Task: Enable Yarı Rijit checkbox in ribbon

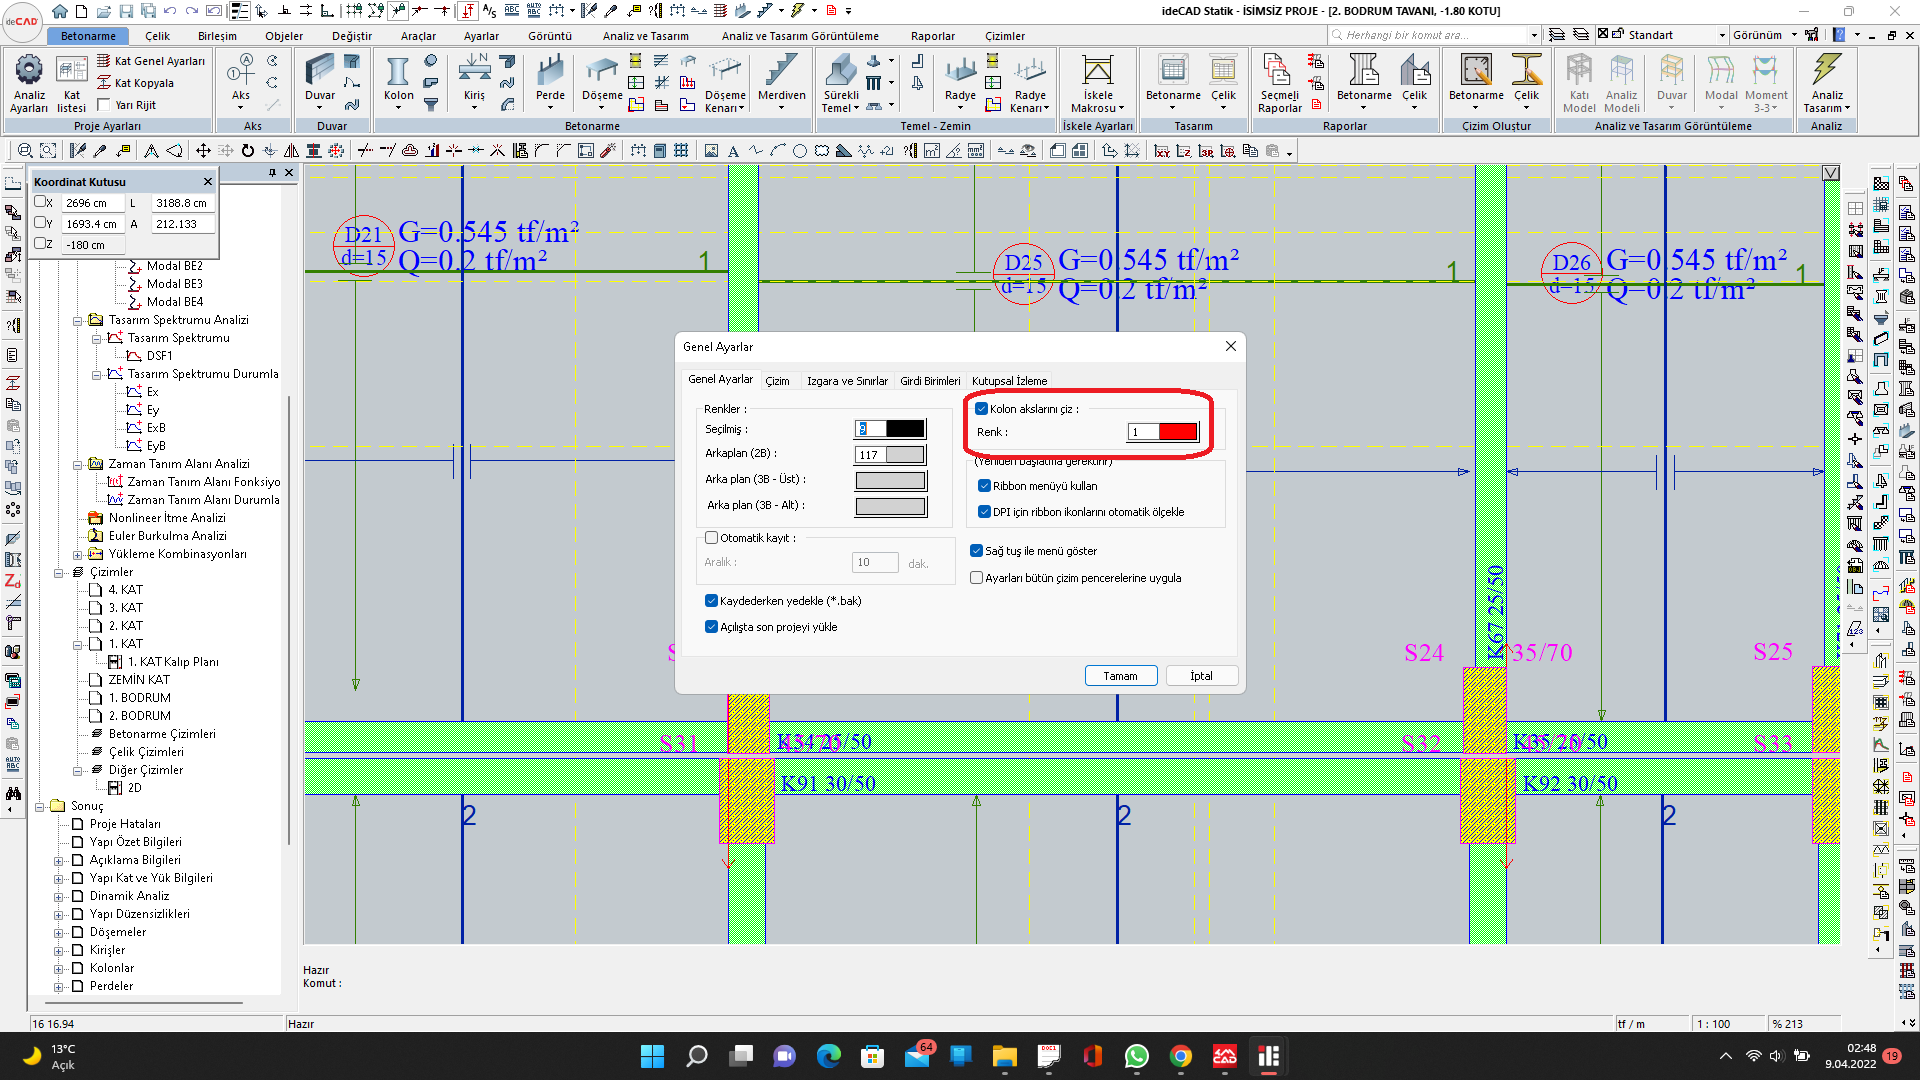Action: 104,105
